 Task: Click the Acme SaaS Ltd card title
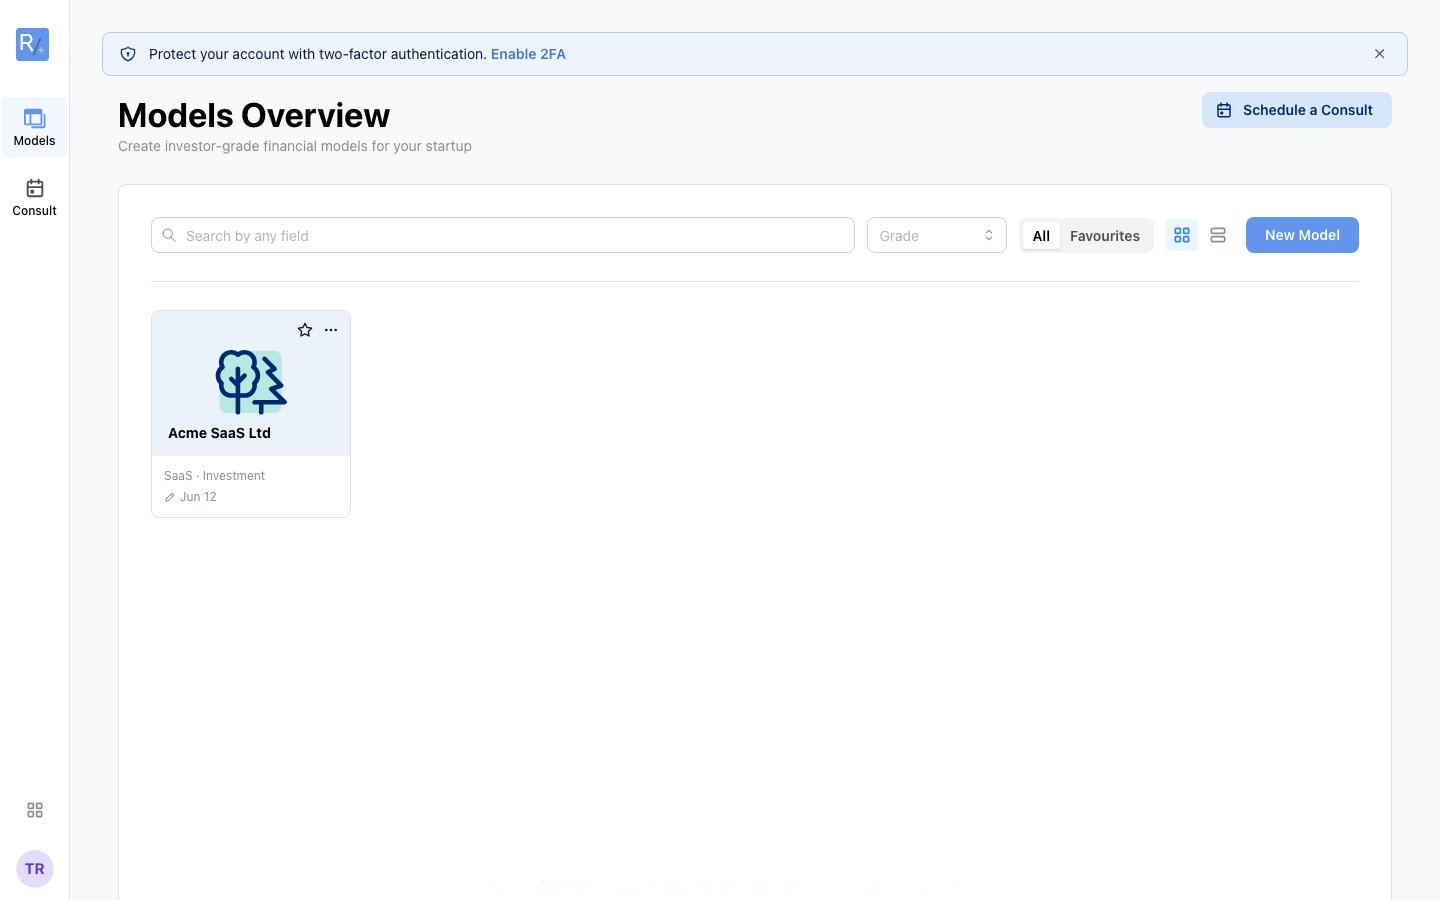click(219, 433)
